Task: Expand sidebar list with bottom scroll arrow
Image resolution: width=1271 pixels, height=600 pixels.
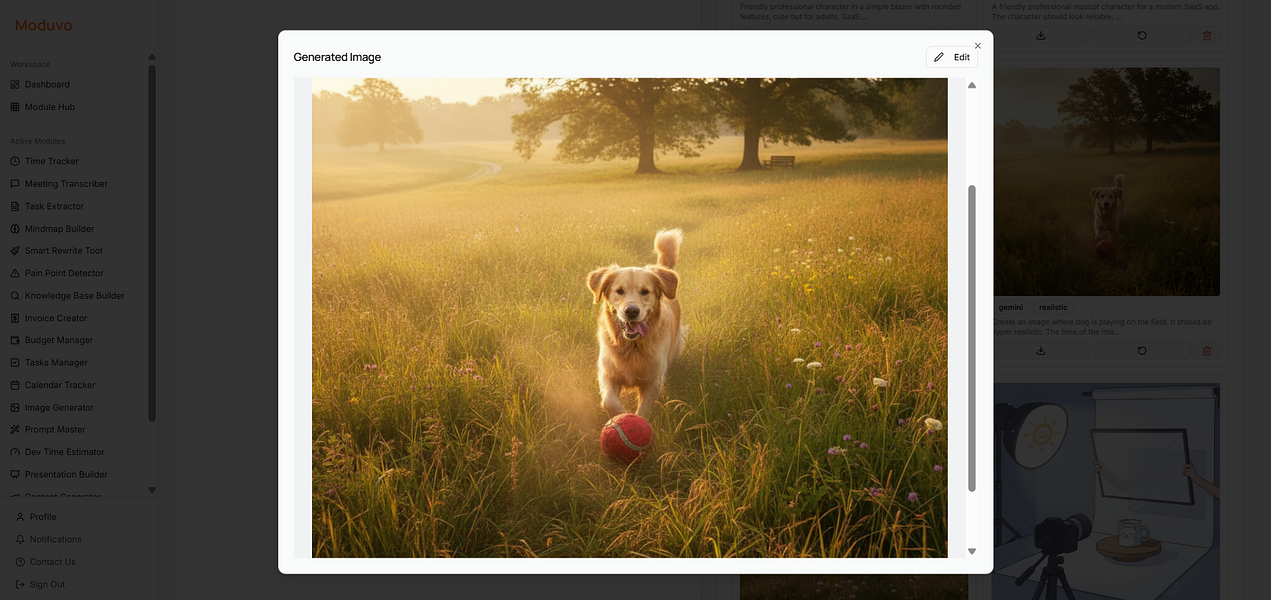Action: [152, 490]
